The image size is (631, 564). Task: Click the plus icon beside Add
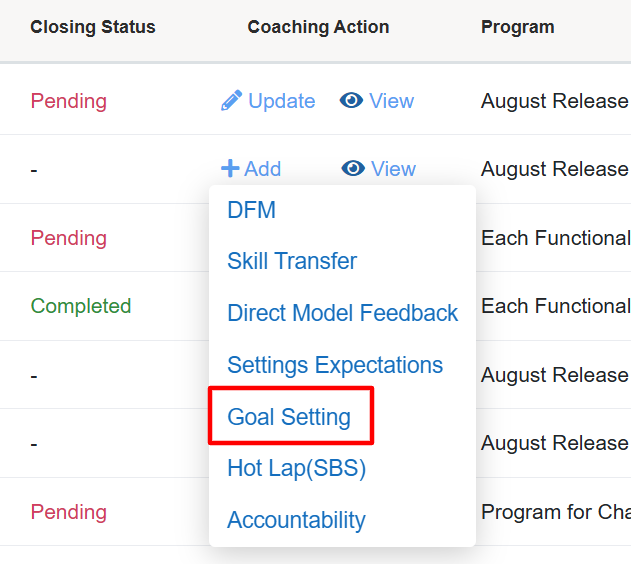[230, 169]
